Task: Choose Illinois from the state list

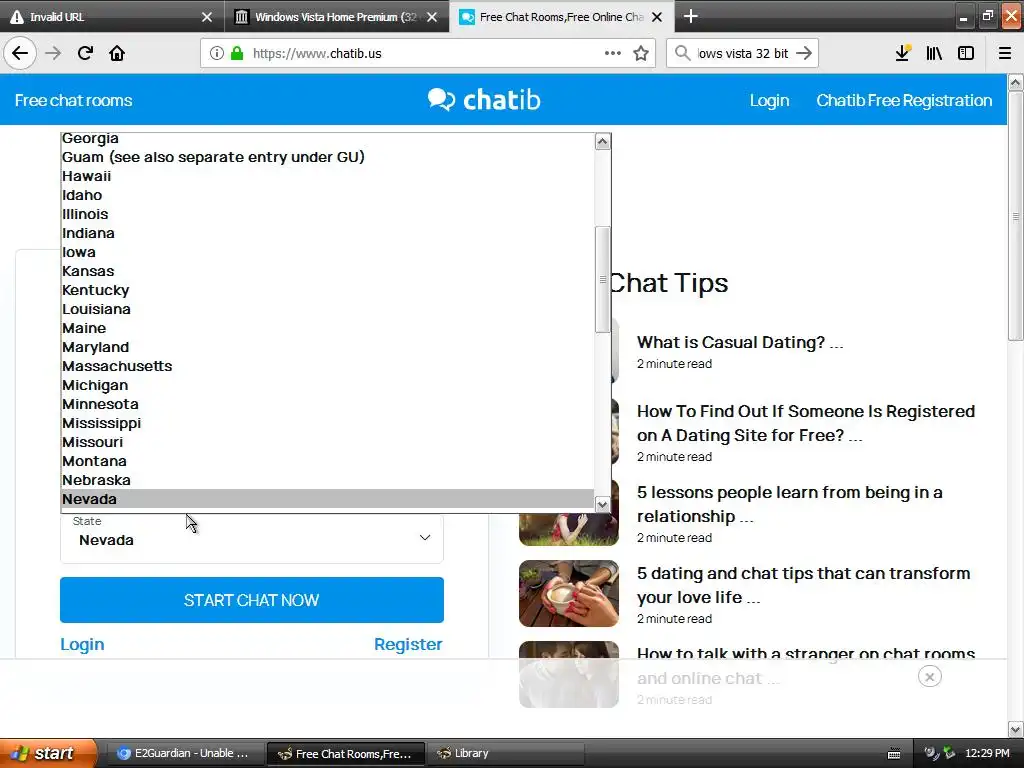Action: tap(327, 214)
